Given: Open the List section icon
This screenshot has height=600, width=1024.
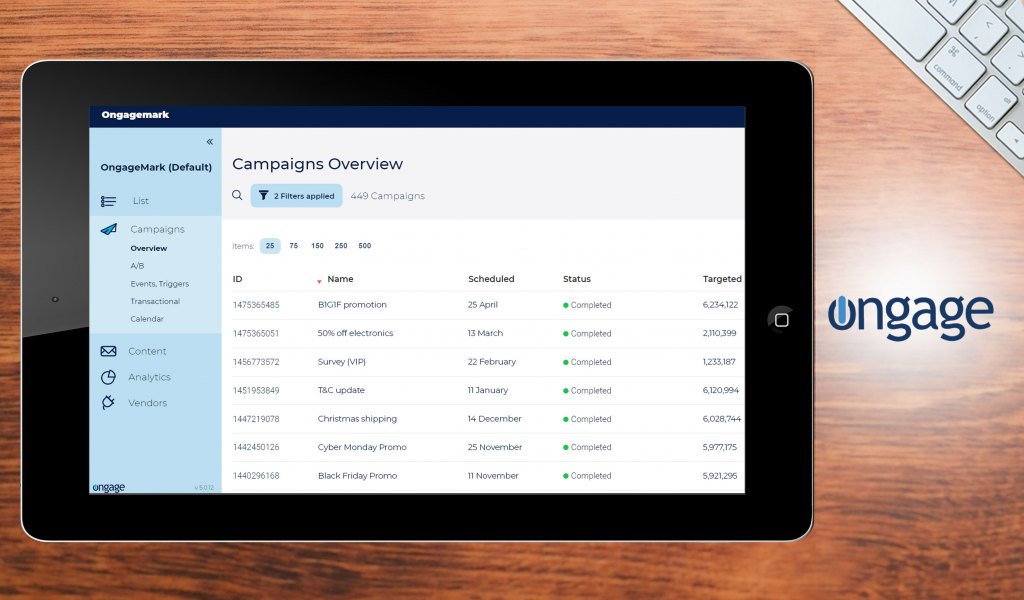Looking at the screenshot, I should (109, 201).
